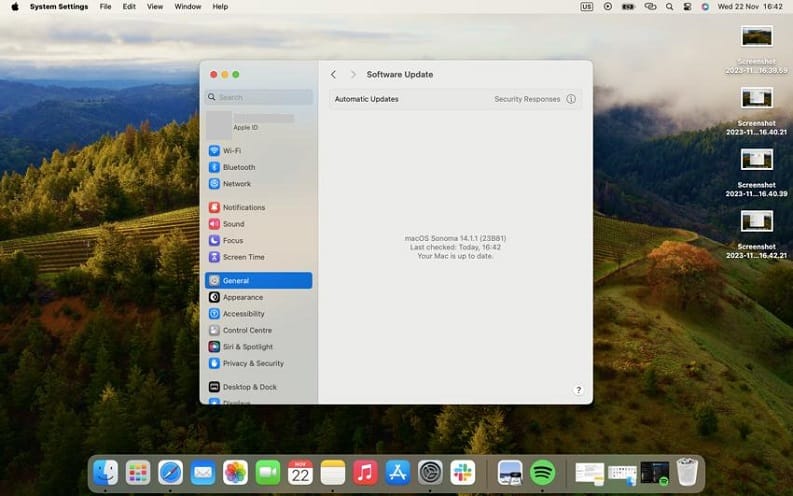This screenshot has width=793, height=496.
Task: Select Sound in the settings sidebar
Action: pyautogui.click(x=258, y=224)
